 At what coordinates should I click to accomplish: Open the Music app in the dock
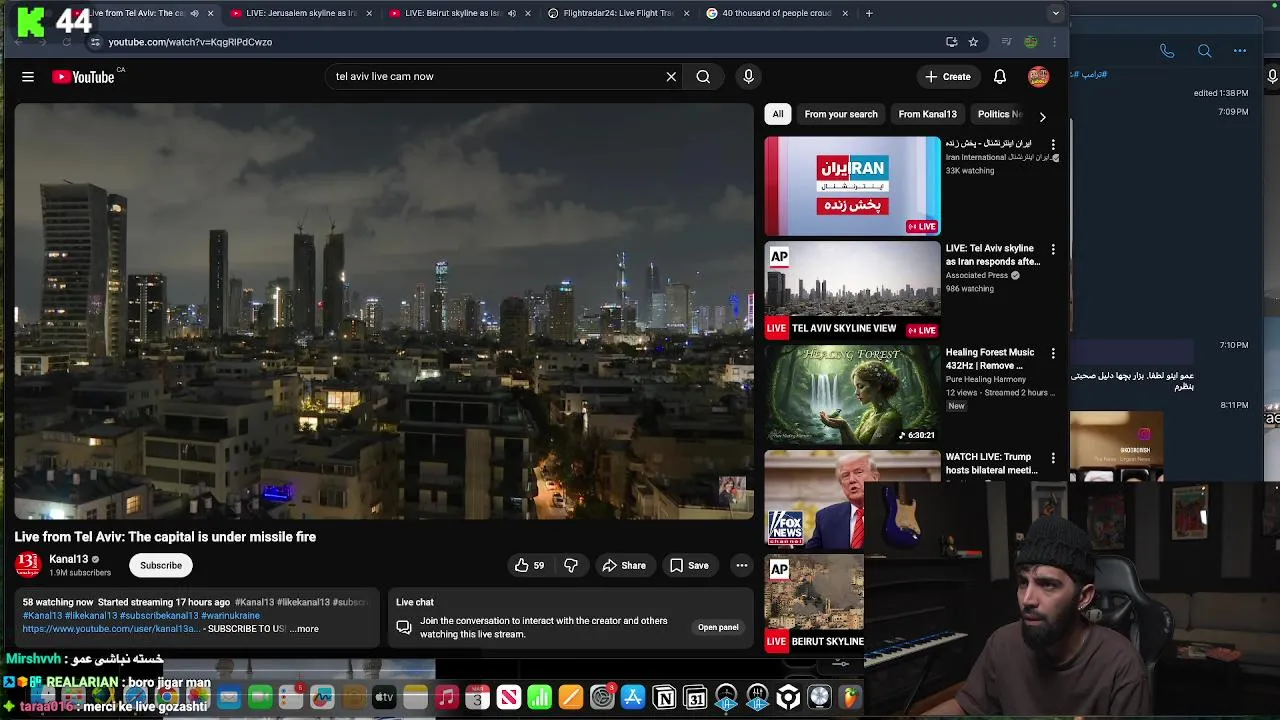tap(446, 697)
